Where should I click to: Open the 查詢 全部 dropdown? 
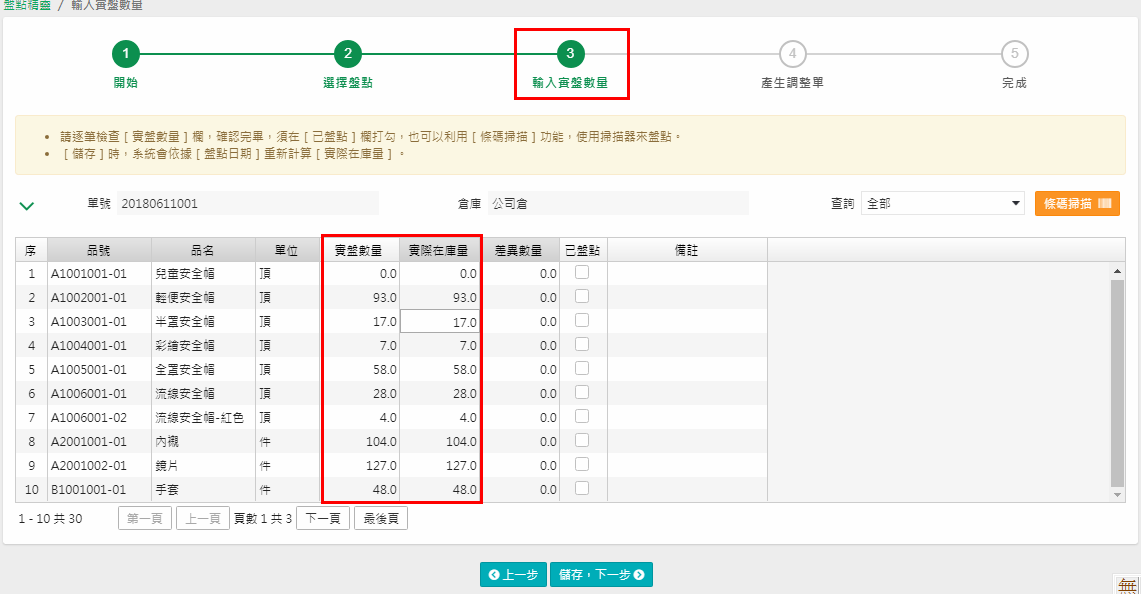click(x=942, y=203)
